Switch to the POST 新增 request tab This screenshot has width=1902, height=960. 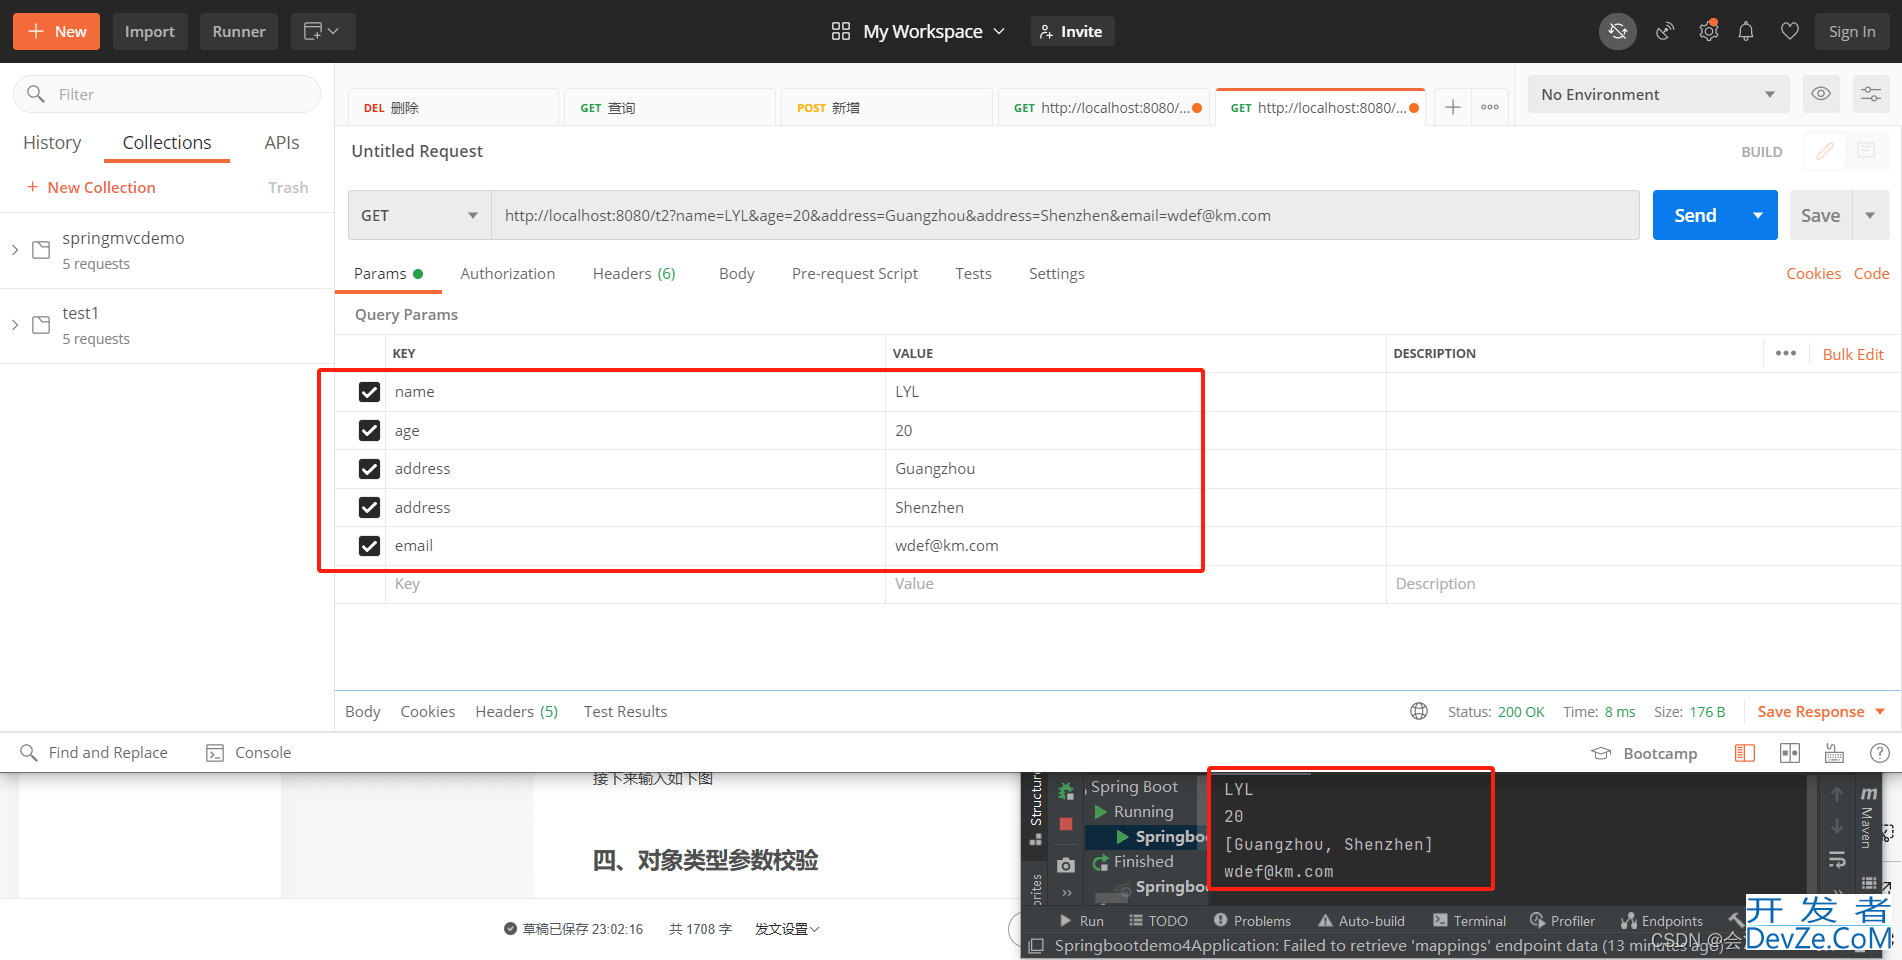pos(887,107)
